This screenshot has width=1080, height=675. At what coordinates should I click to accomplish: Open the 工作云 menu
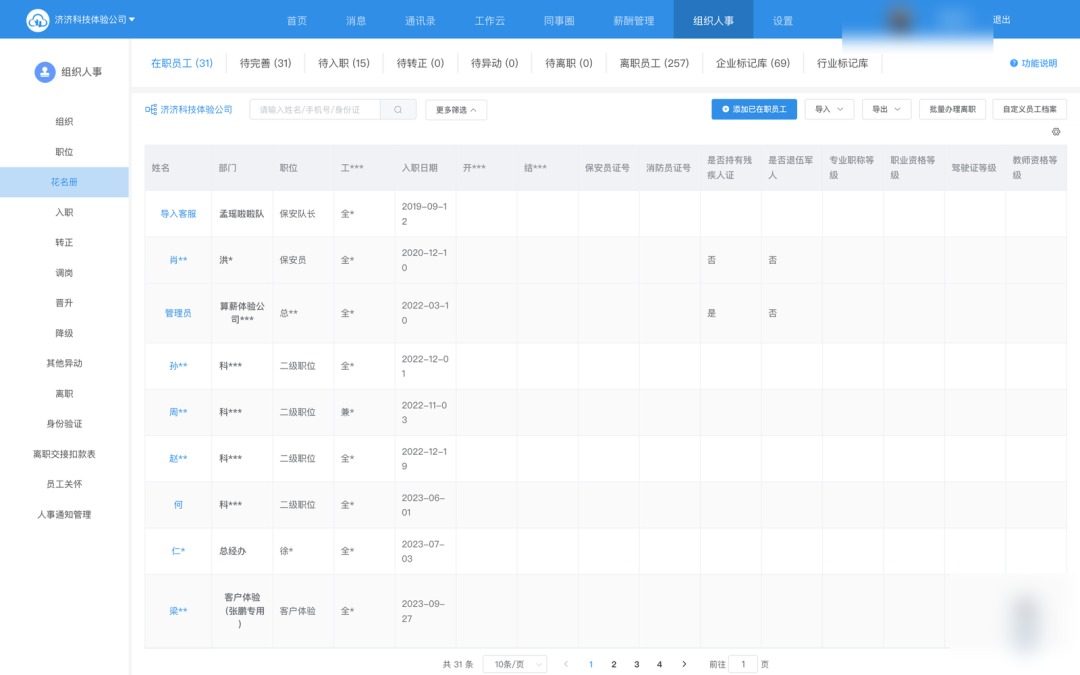(490, 21)
